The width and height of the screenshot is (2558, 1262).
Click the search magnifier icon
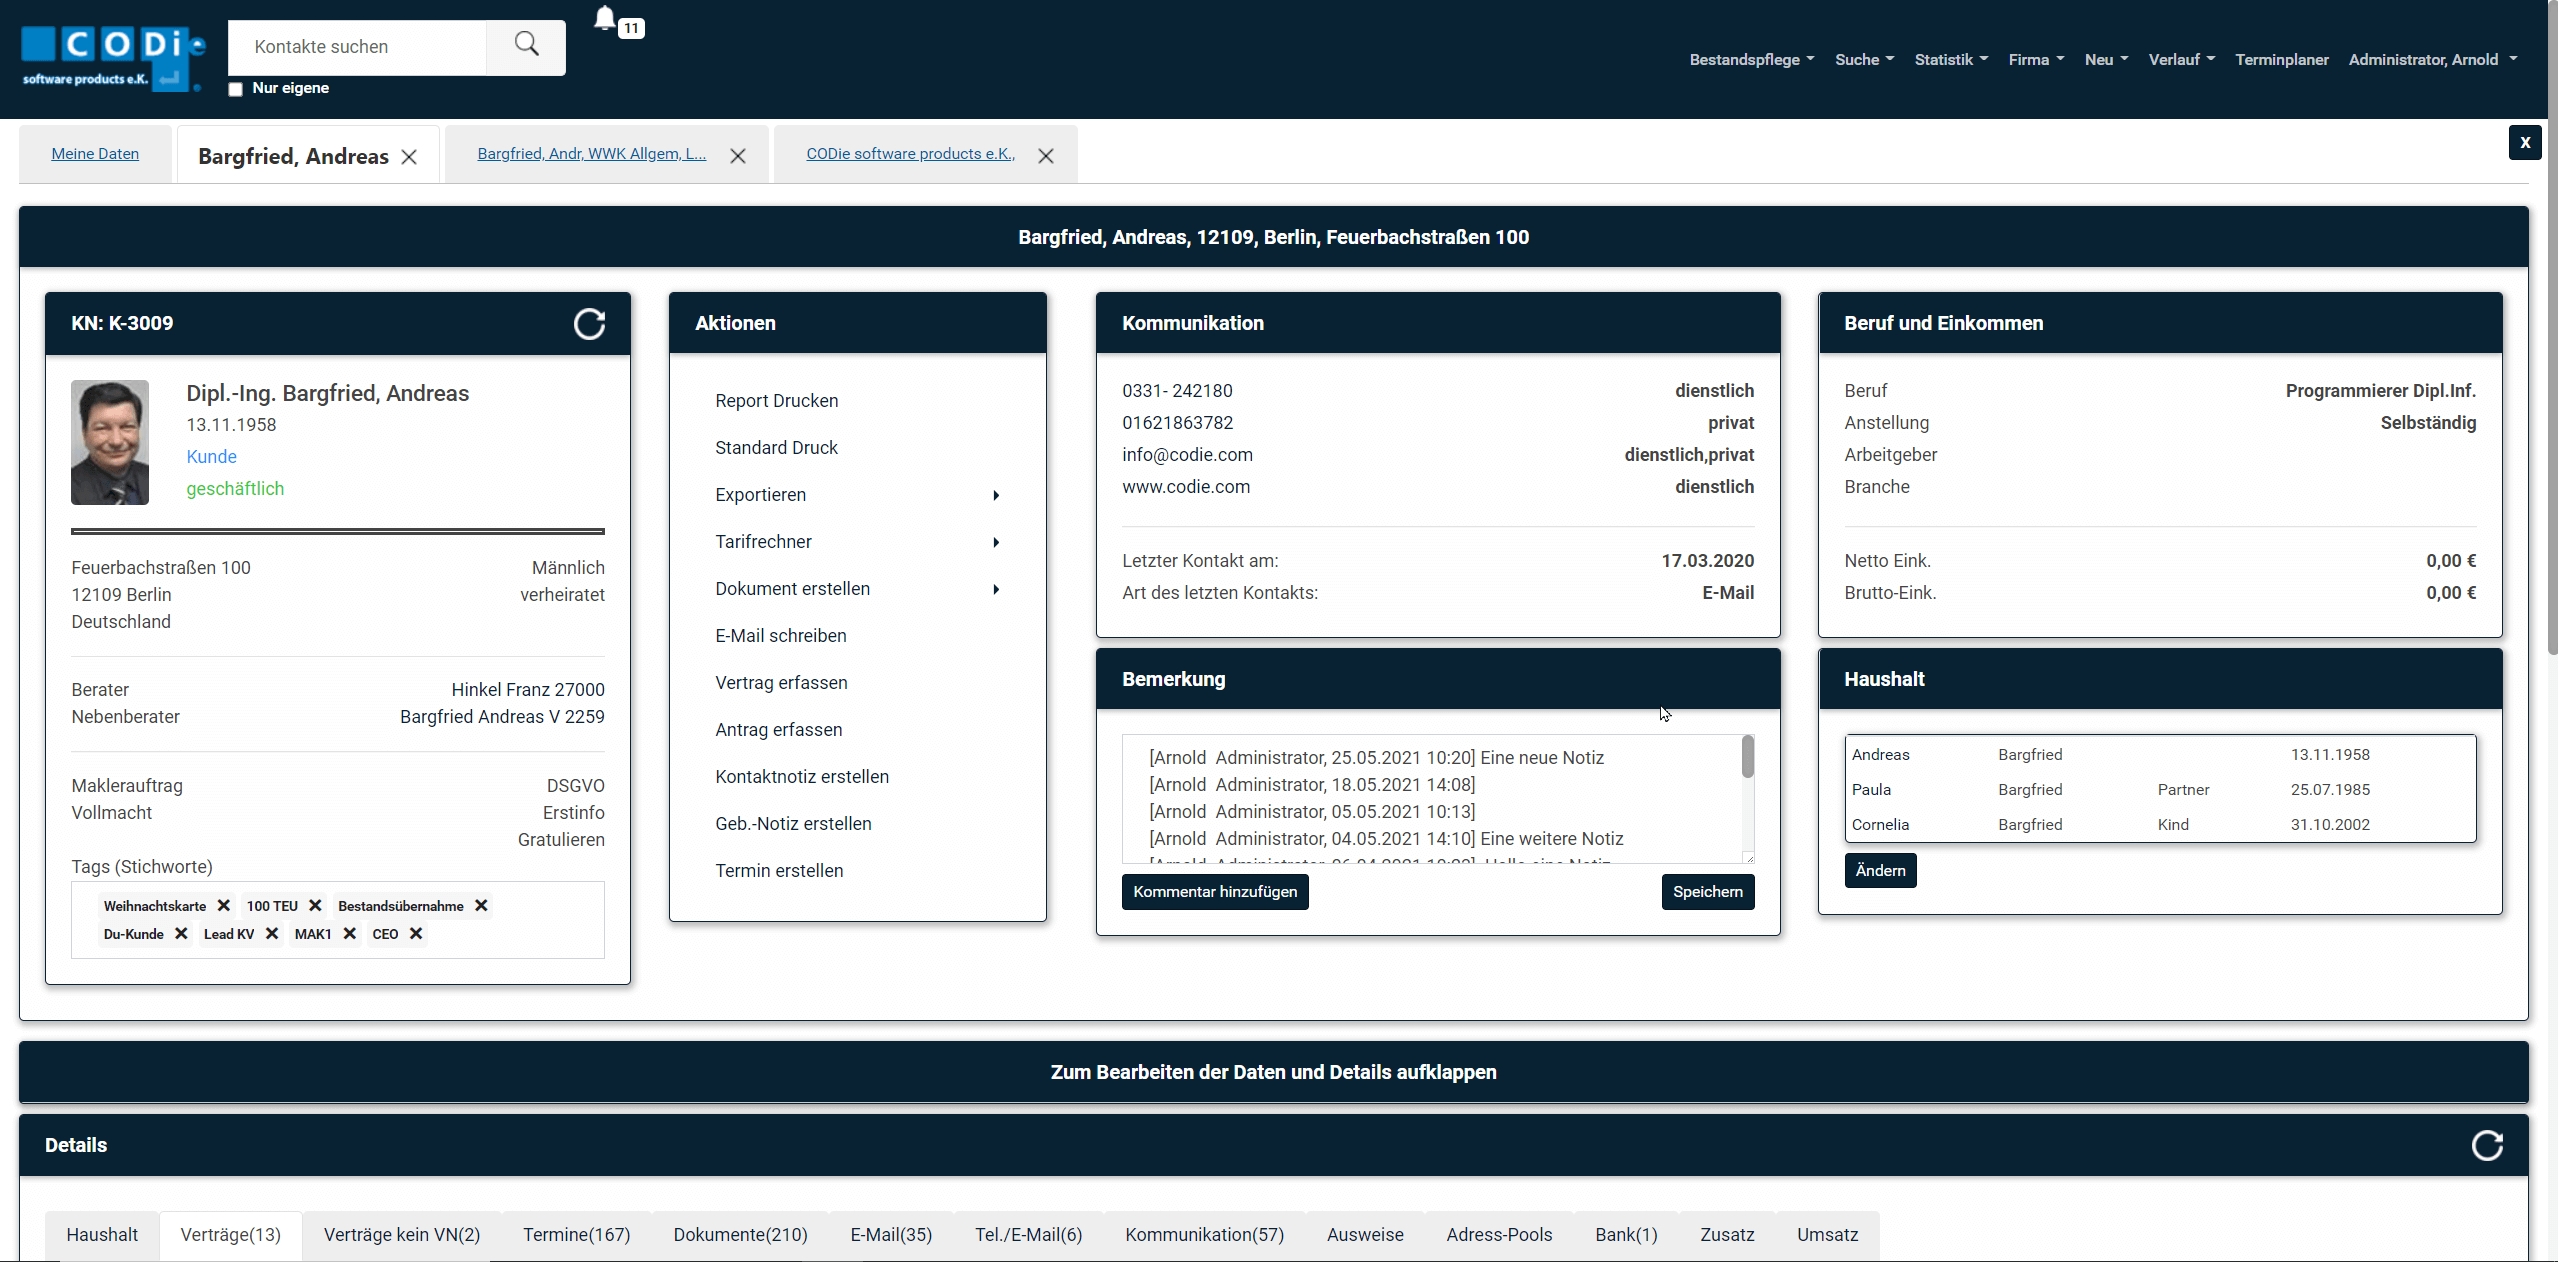point(526,45)
